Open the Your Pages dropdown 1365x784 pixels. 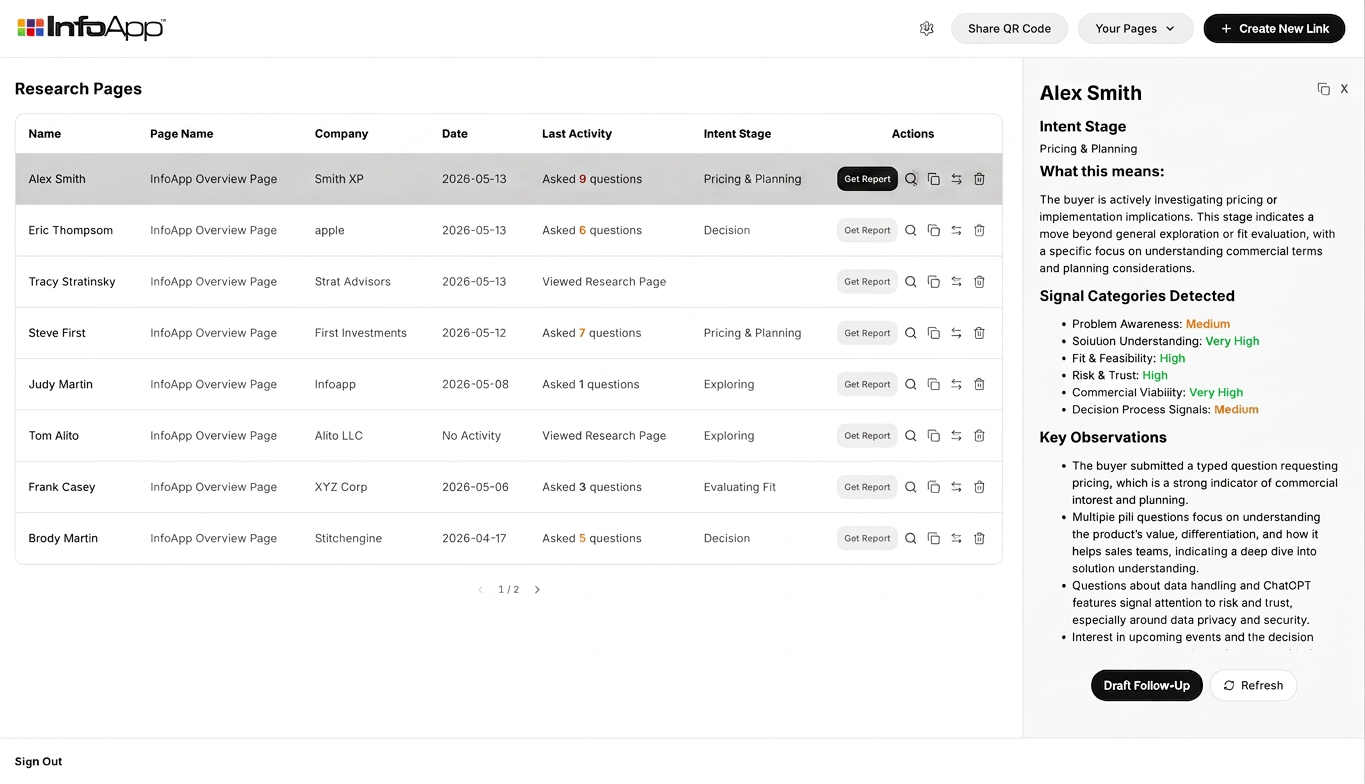pos(1135,29)
